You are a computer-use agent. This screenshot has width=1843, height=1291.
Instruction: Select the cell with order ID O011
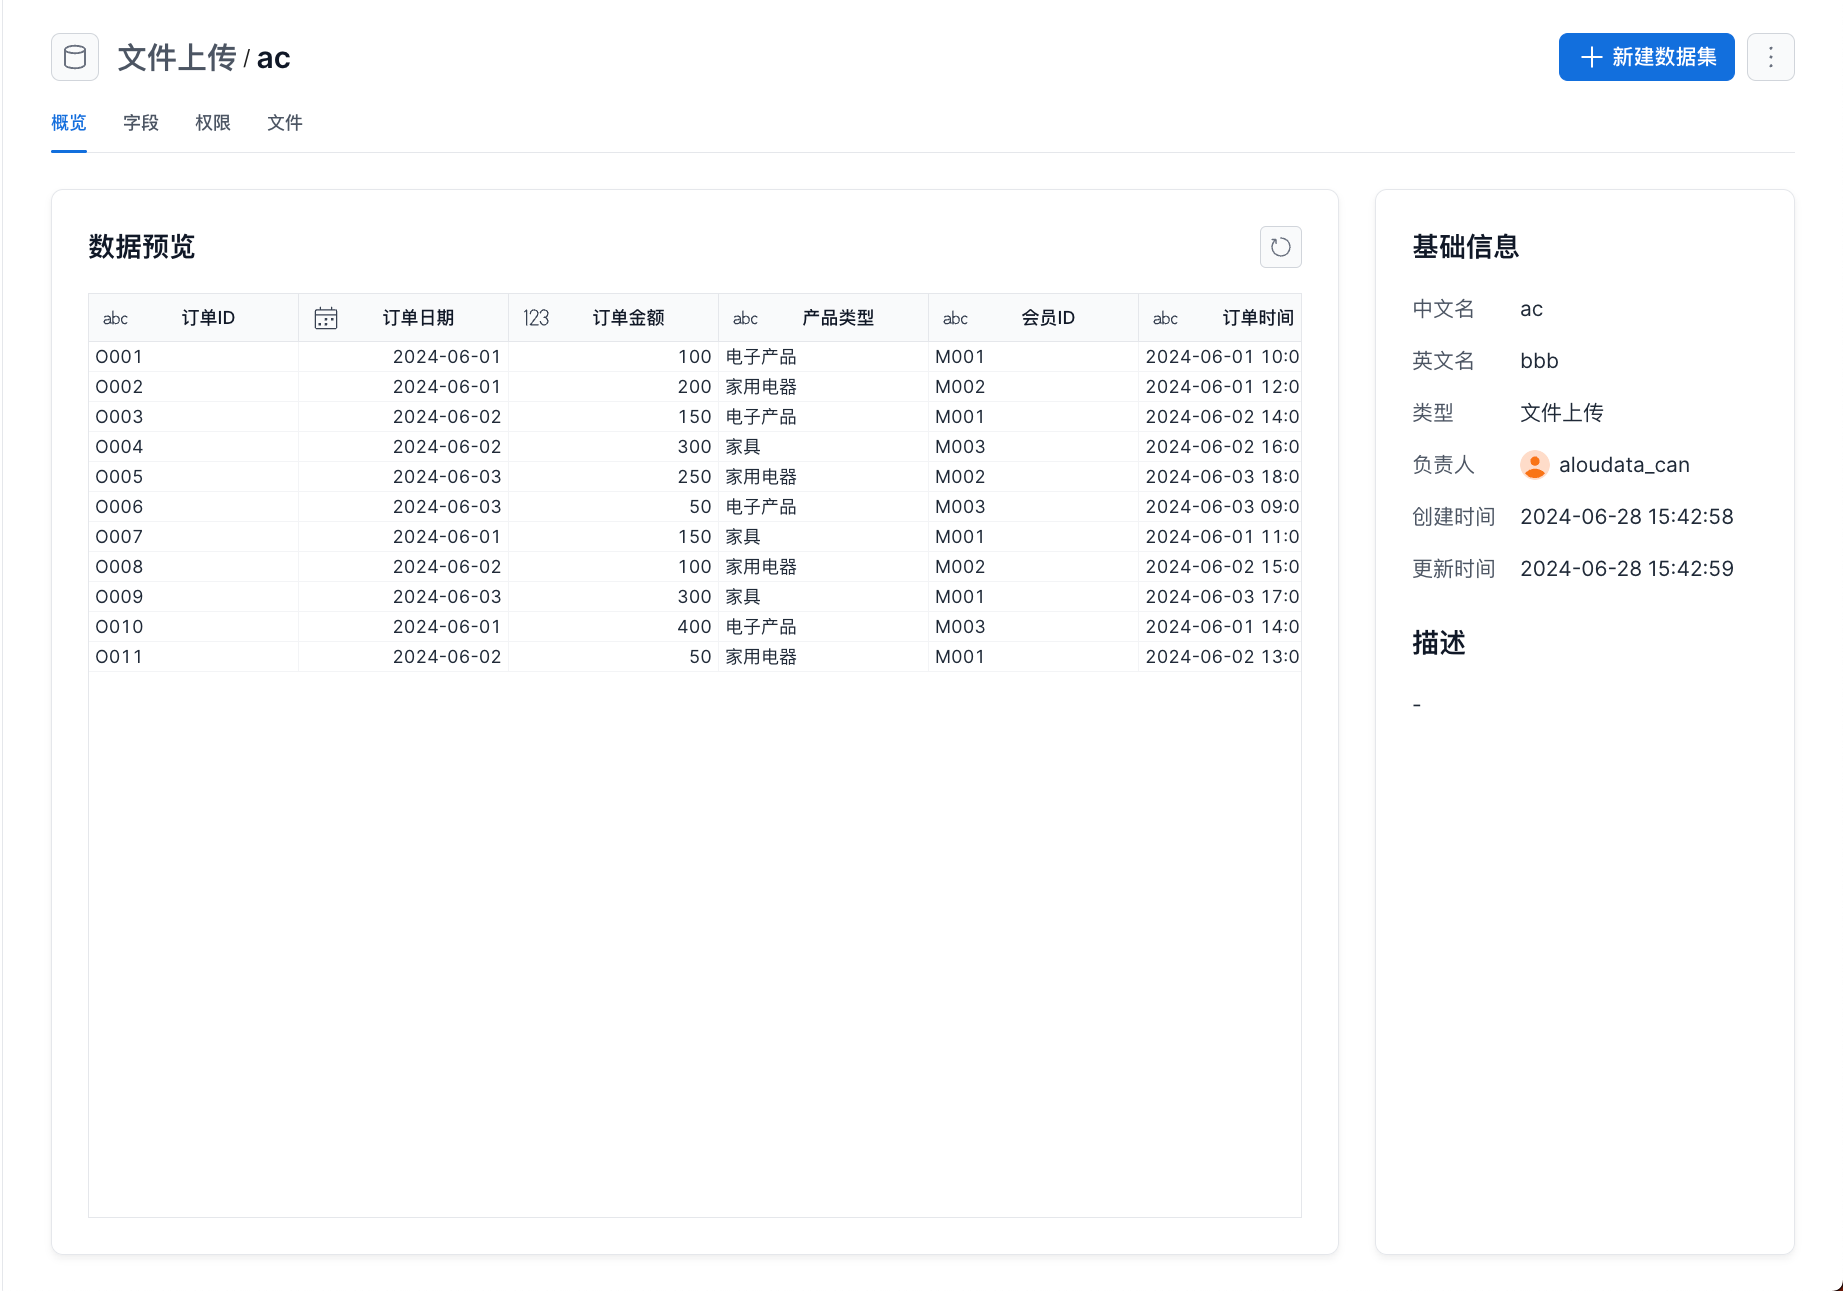pos(119,657)
